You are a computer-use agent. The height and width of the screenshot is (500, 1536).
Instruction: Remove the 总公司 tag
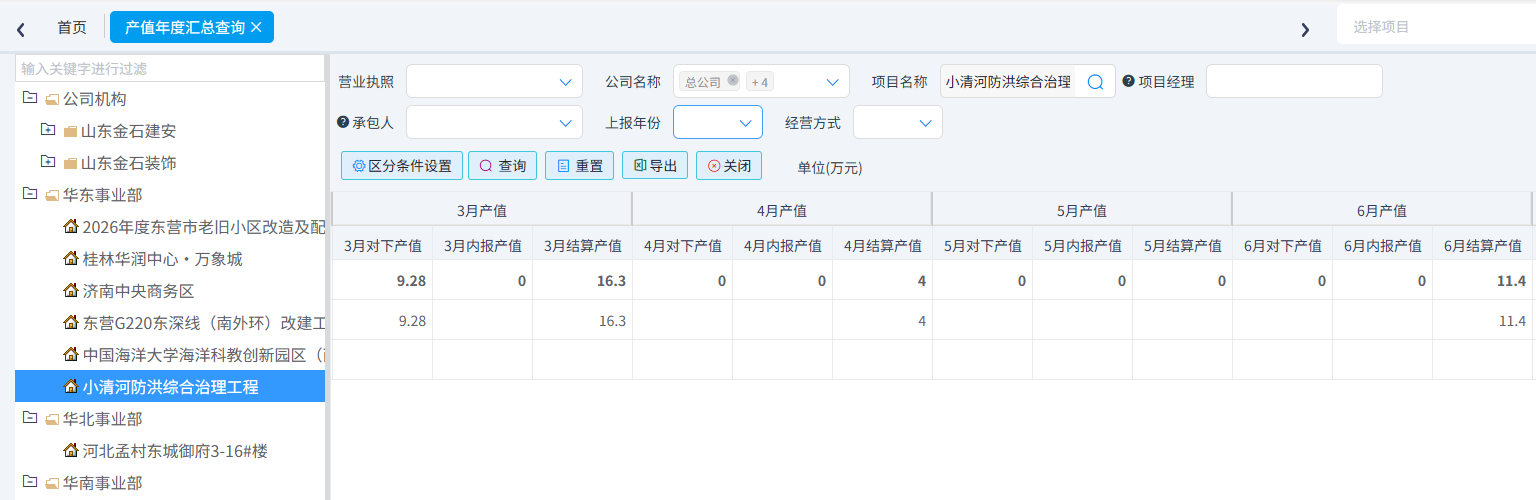tap(733, 81)
